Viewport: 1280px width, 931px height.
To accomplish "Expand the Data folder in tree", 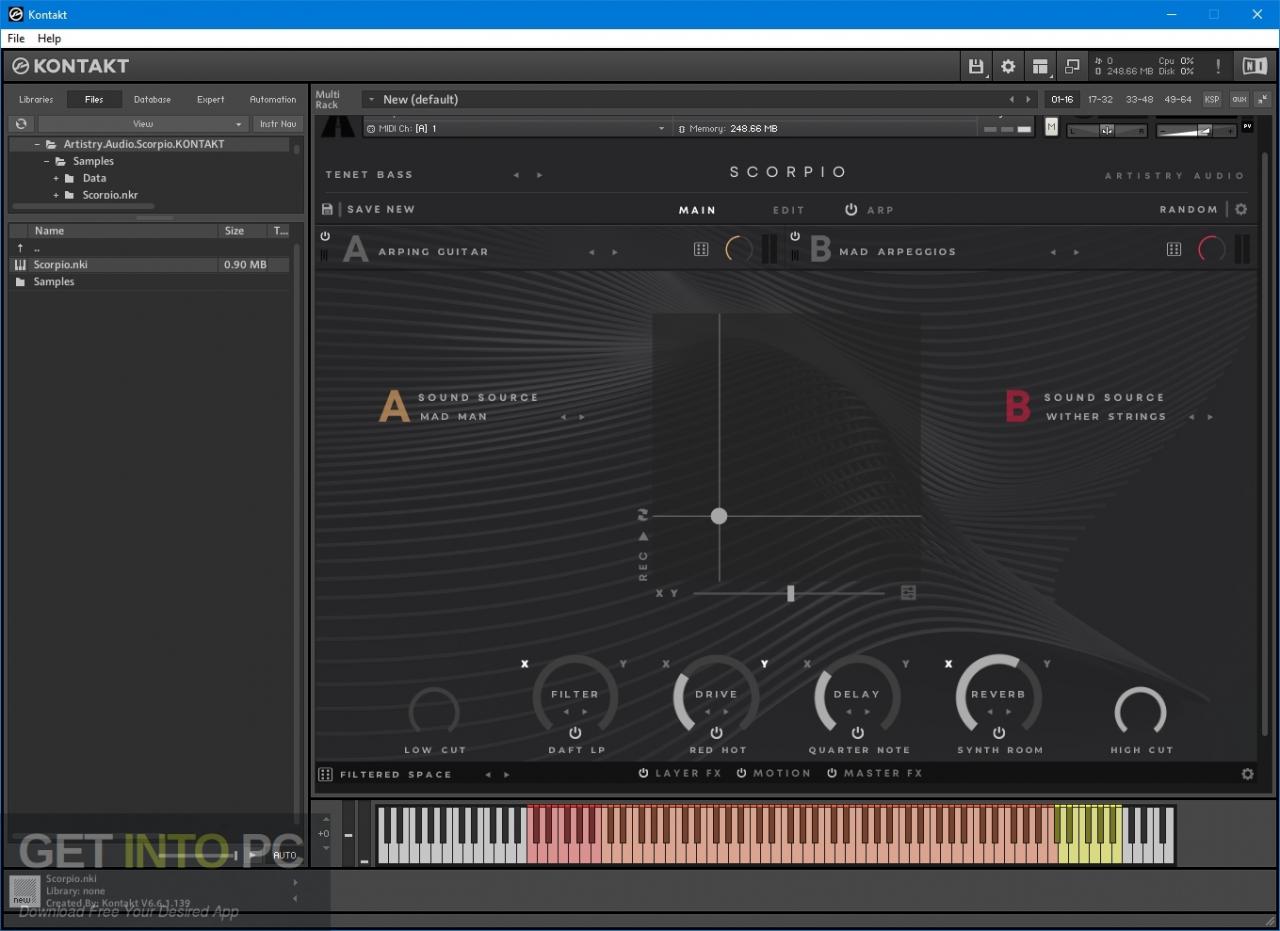I will coord(56,178).
